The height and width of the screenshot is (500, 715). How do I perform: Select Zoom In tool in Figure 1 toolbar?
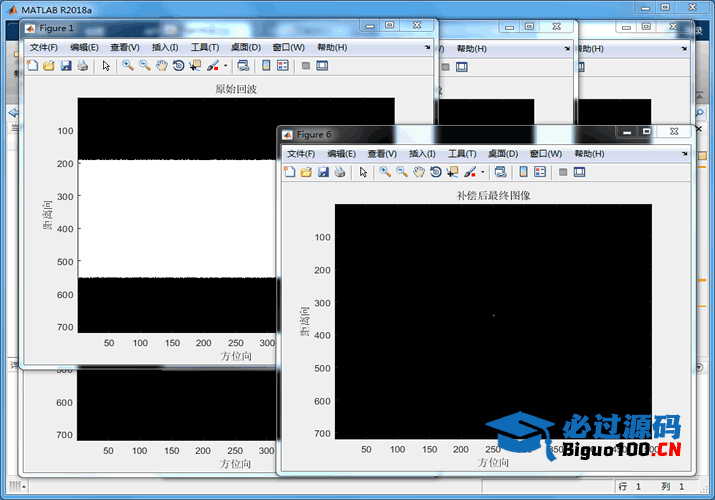128,66
